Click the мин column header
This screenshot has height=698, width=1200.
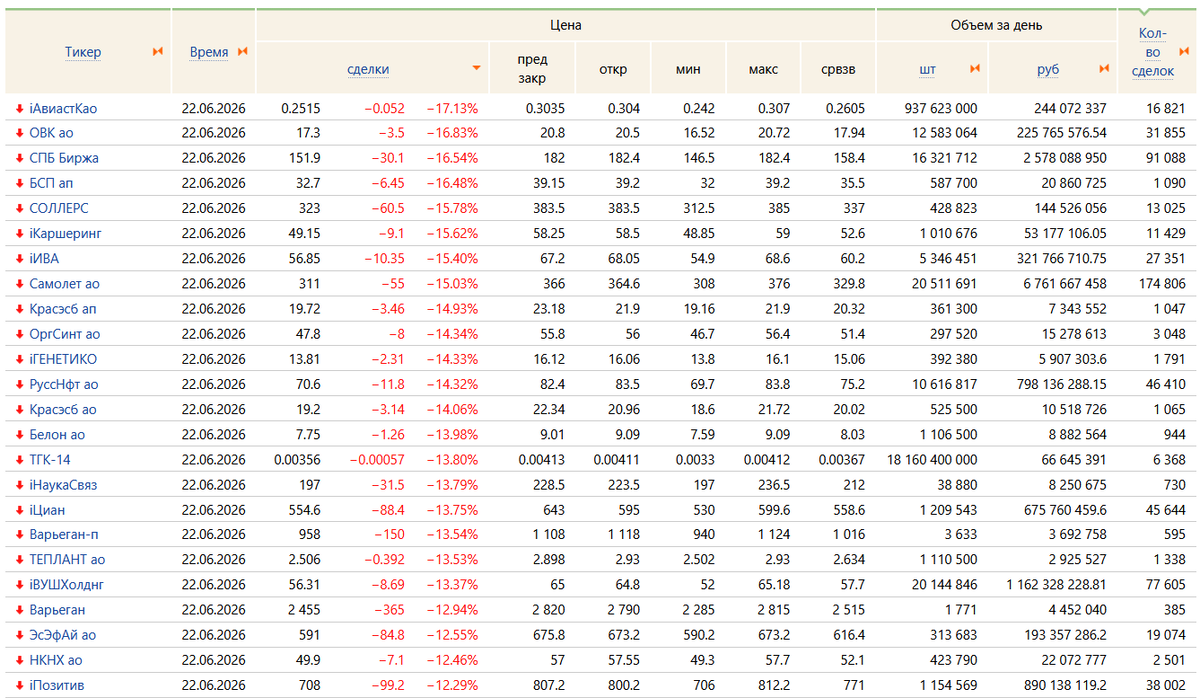[x=688, y=69]
